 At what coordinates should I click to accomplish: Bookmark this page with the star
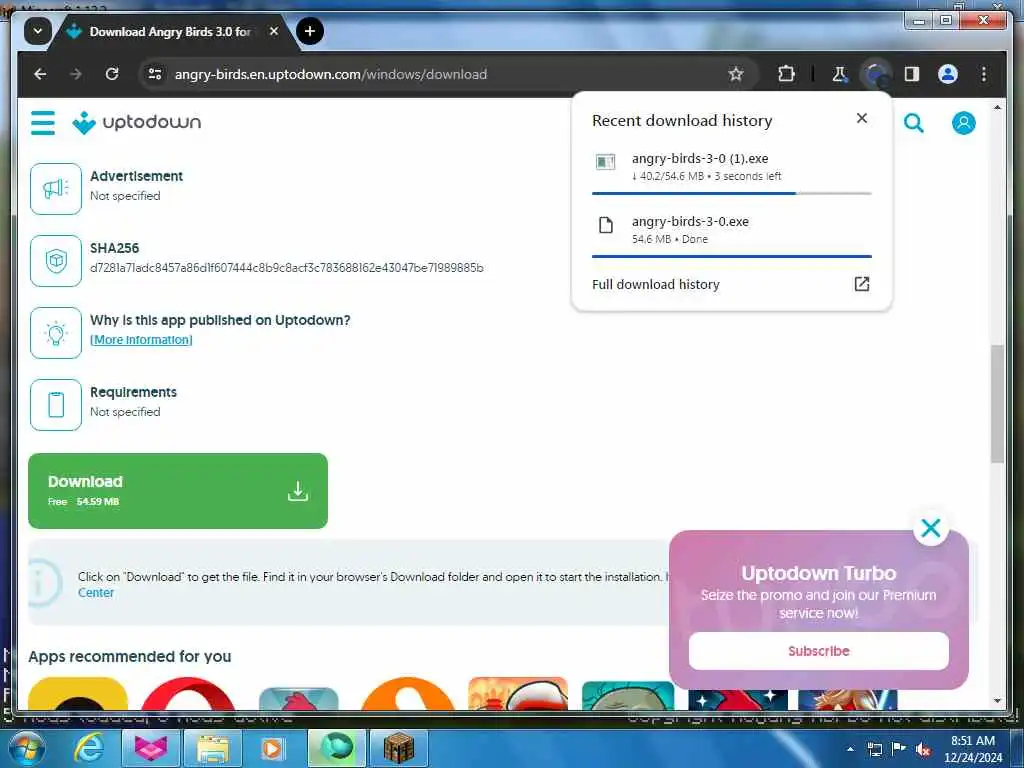coord(736,74)
